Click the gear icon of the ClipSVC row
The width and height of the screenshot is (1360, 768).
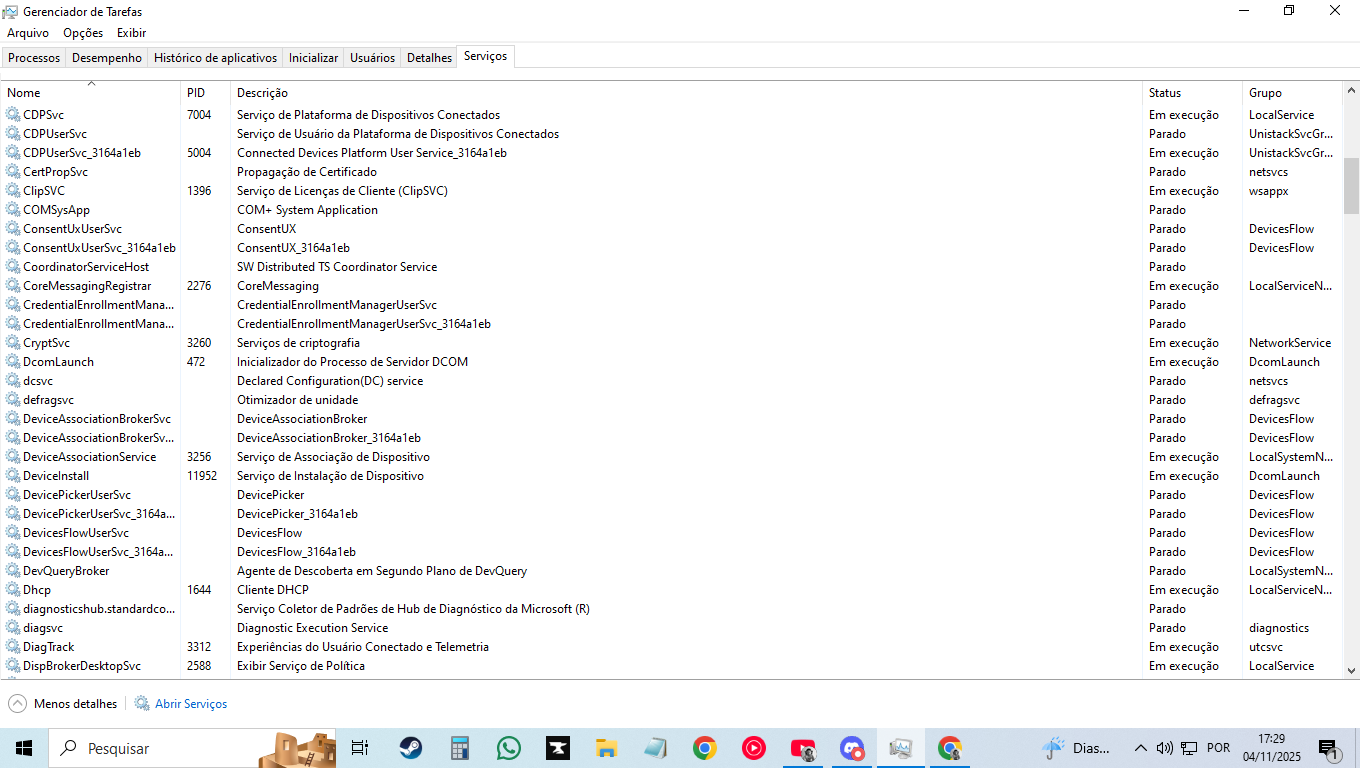click(13, 191)
